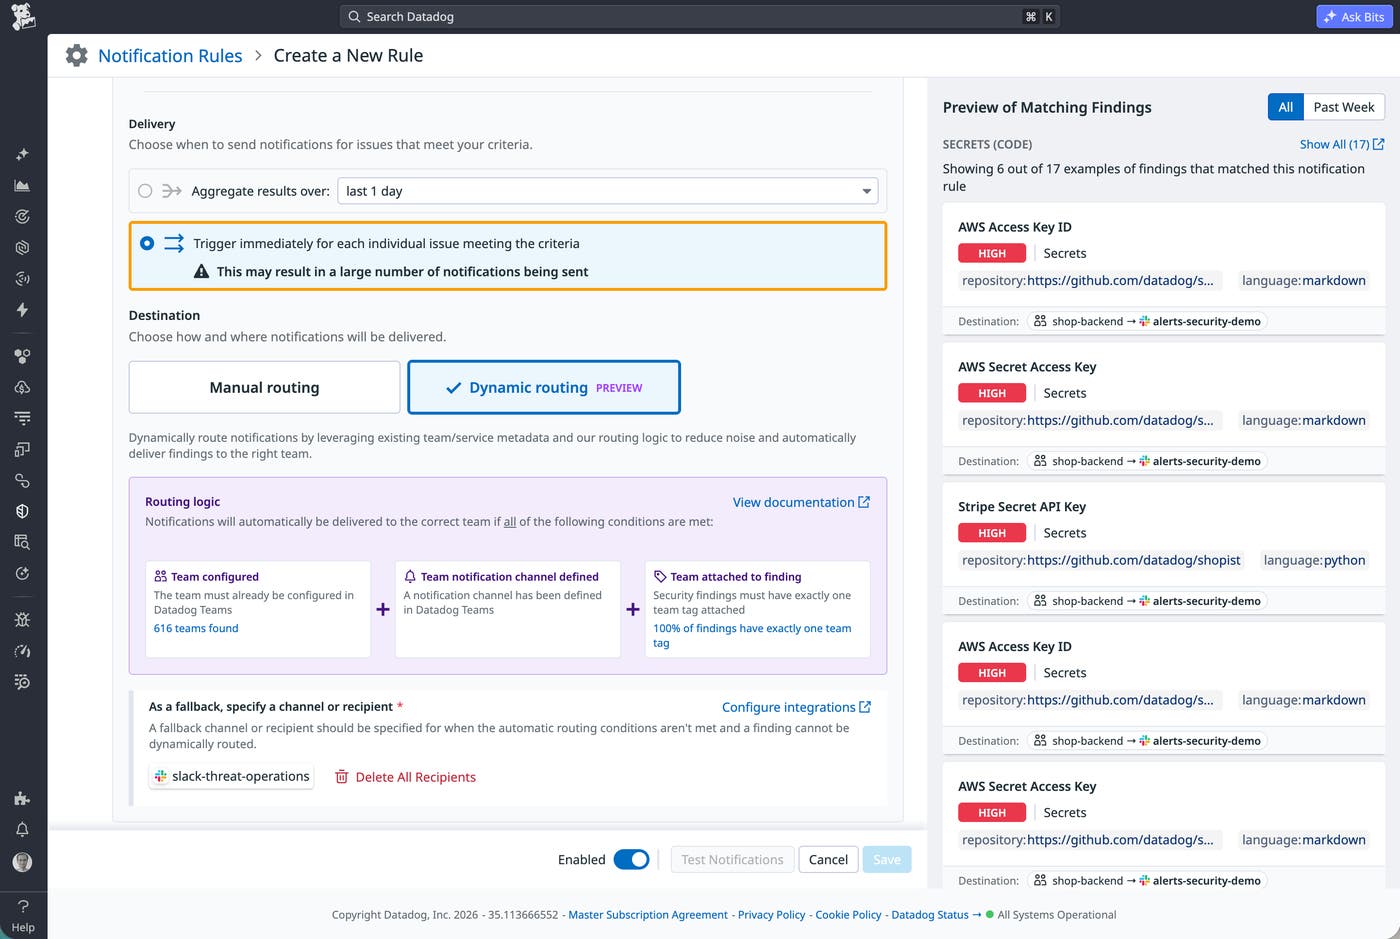The image size is (1400, 939).
Task: Open Configure integrations link
Action: pos(796,707)
